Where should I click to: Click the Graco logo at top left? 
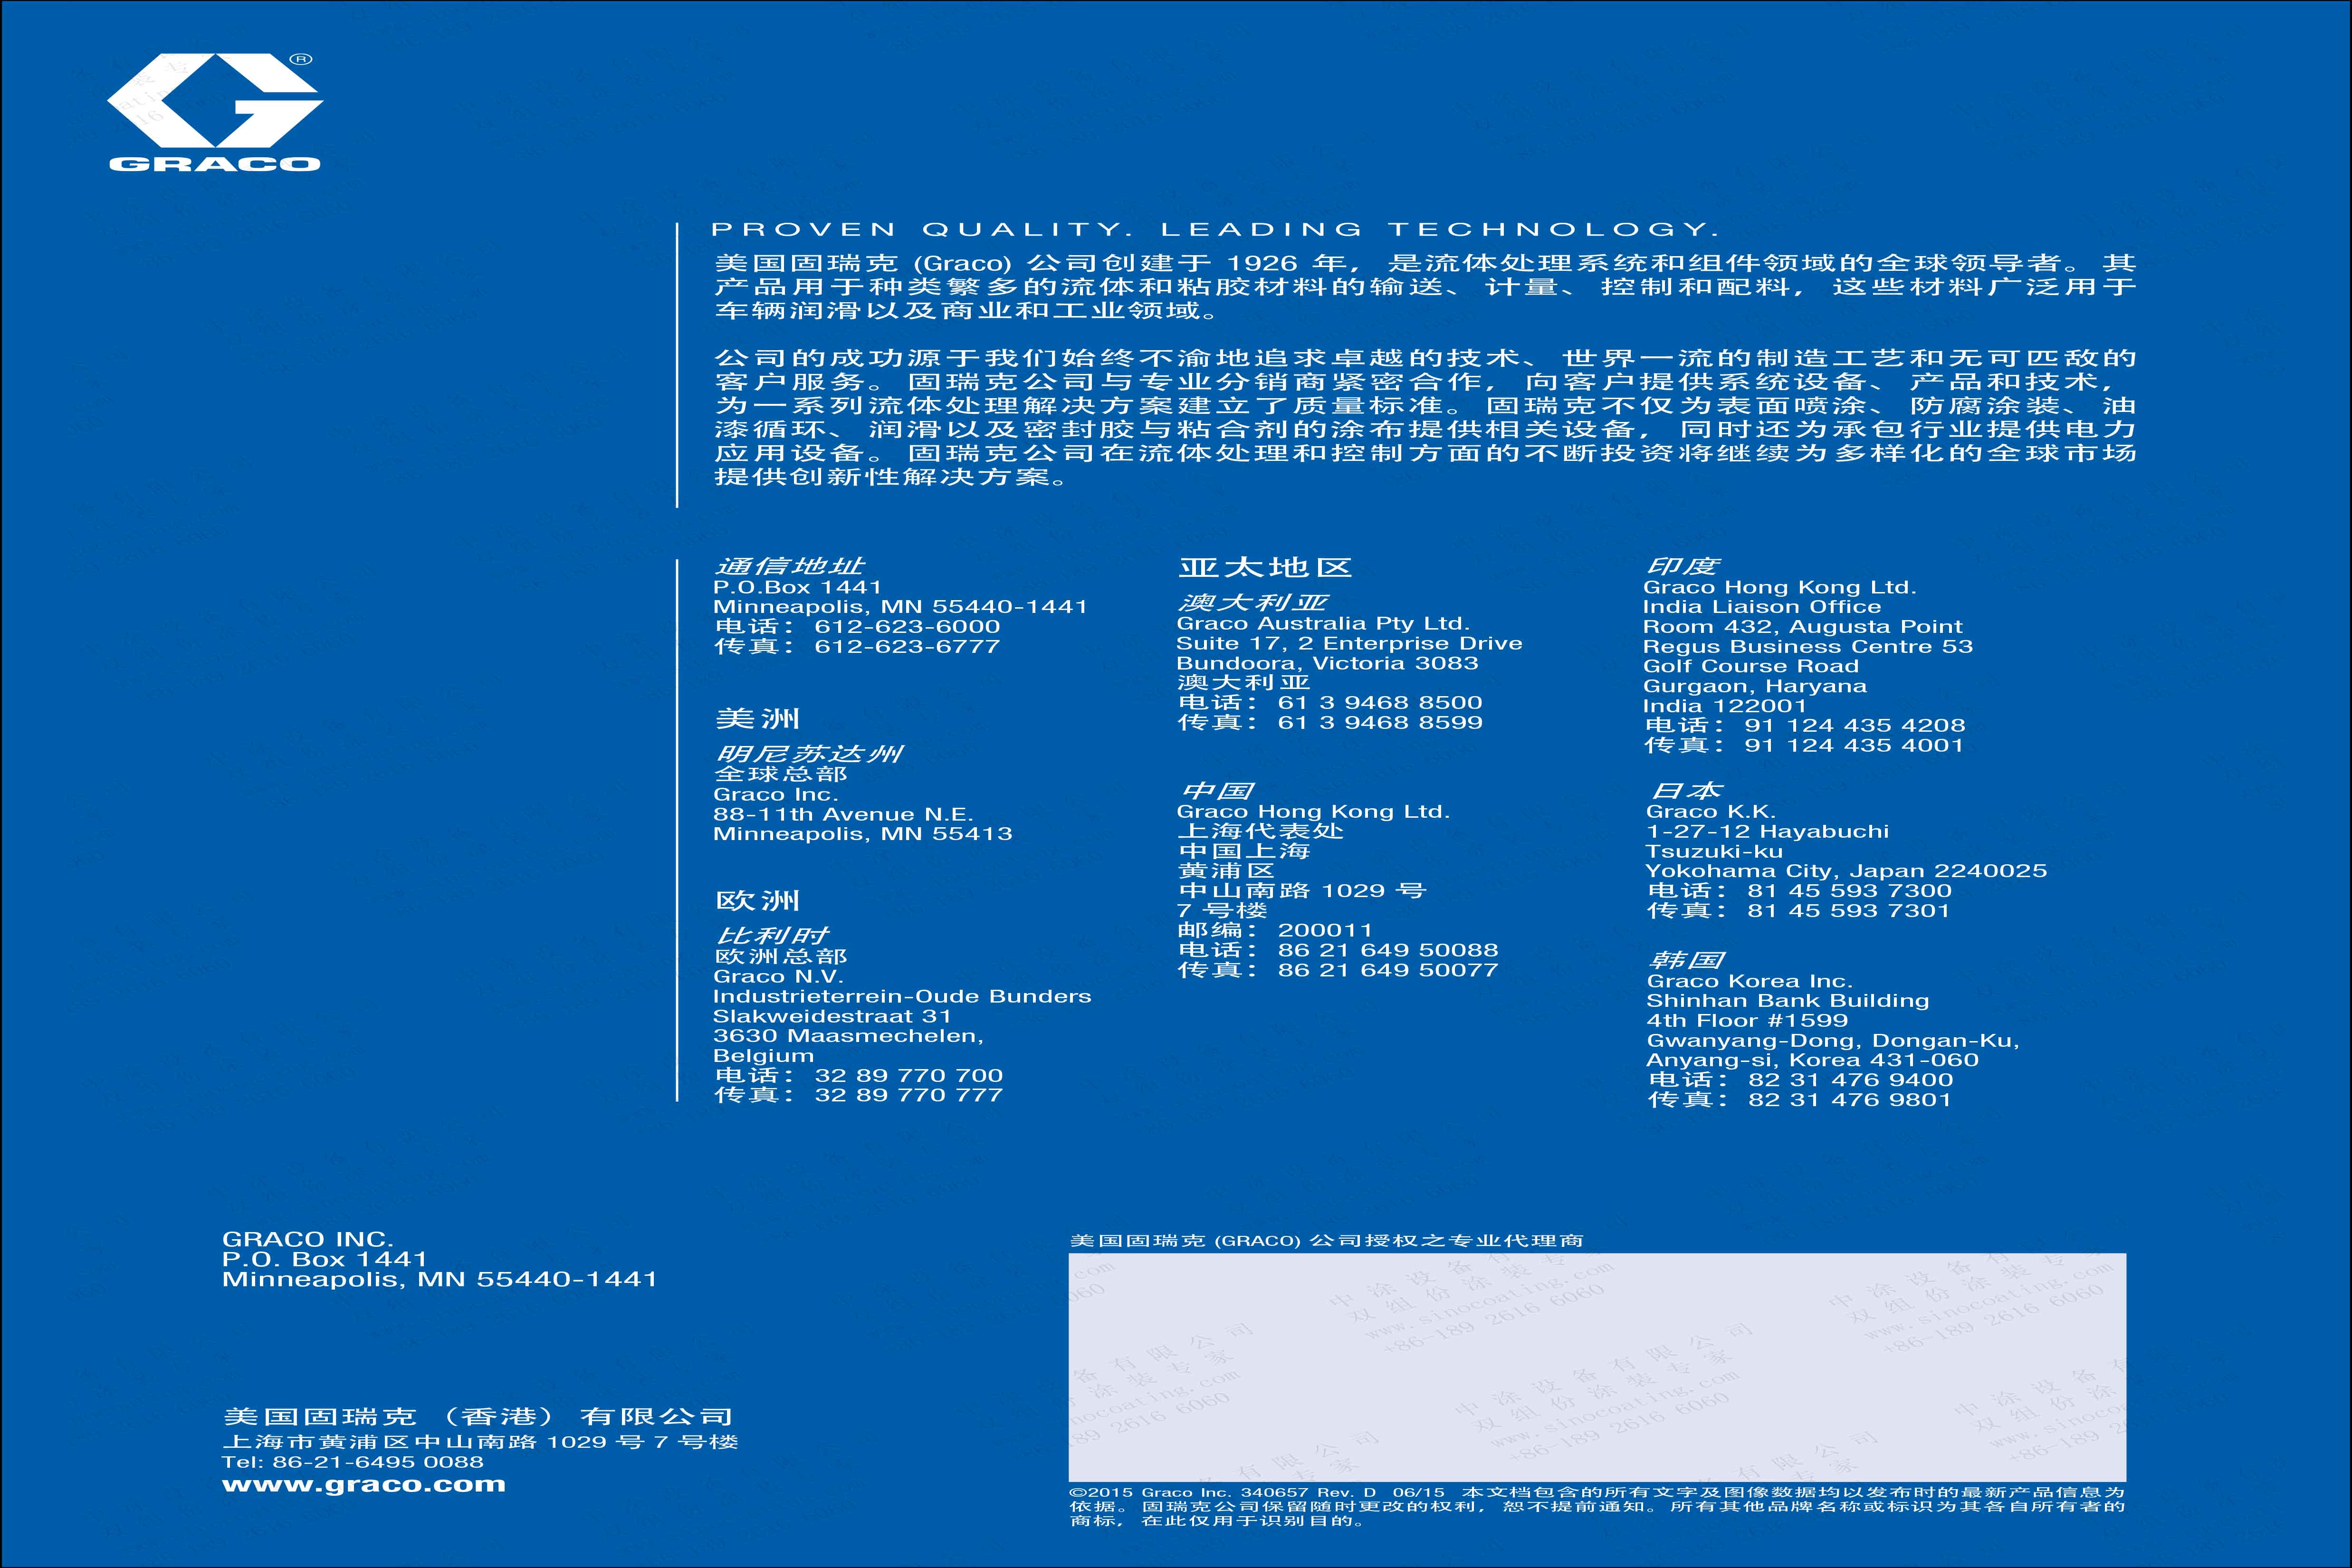[215, 112]
